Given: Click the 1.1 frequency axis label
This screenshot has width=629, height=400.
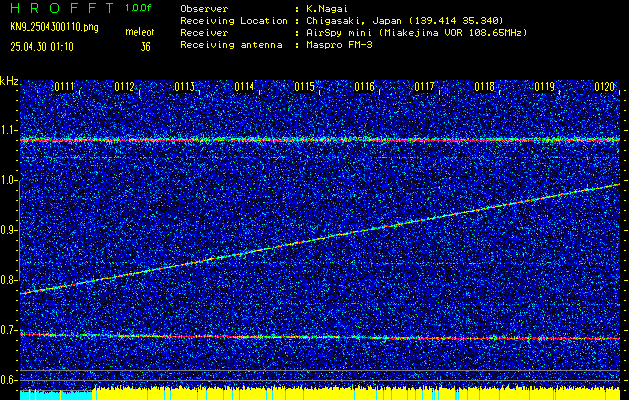Looking at the screenshot, I should click(8, 130).
